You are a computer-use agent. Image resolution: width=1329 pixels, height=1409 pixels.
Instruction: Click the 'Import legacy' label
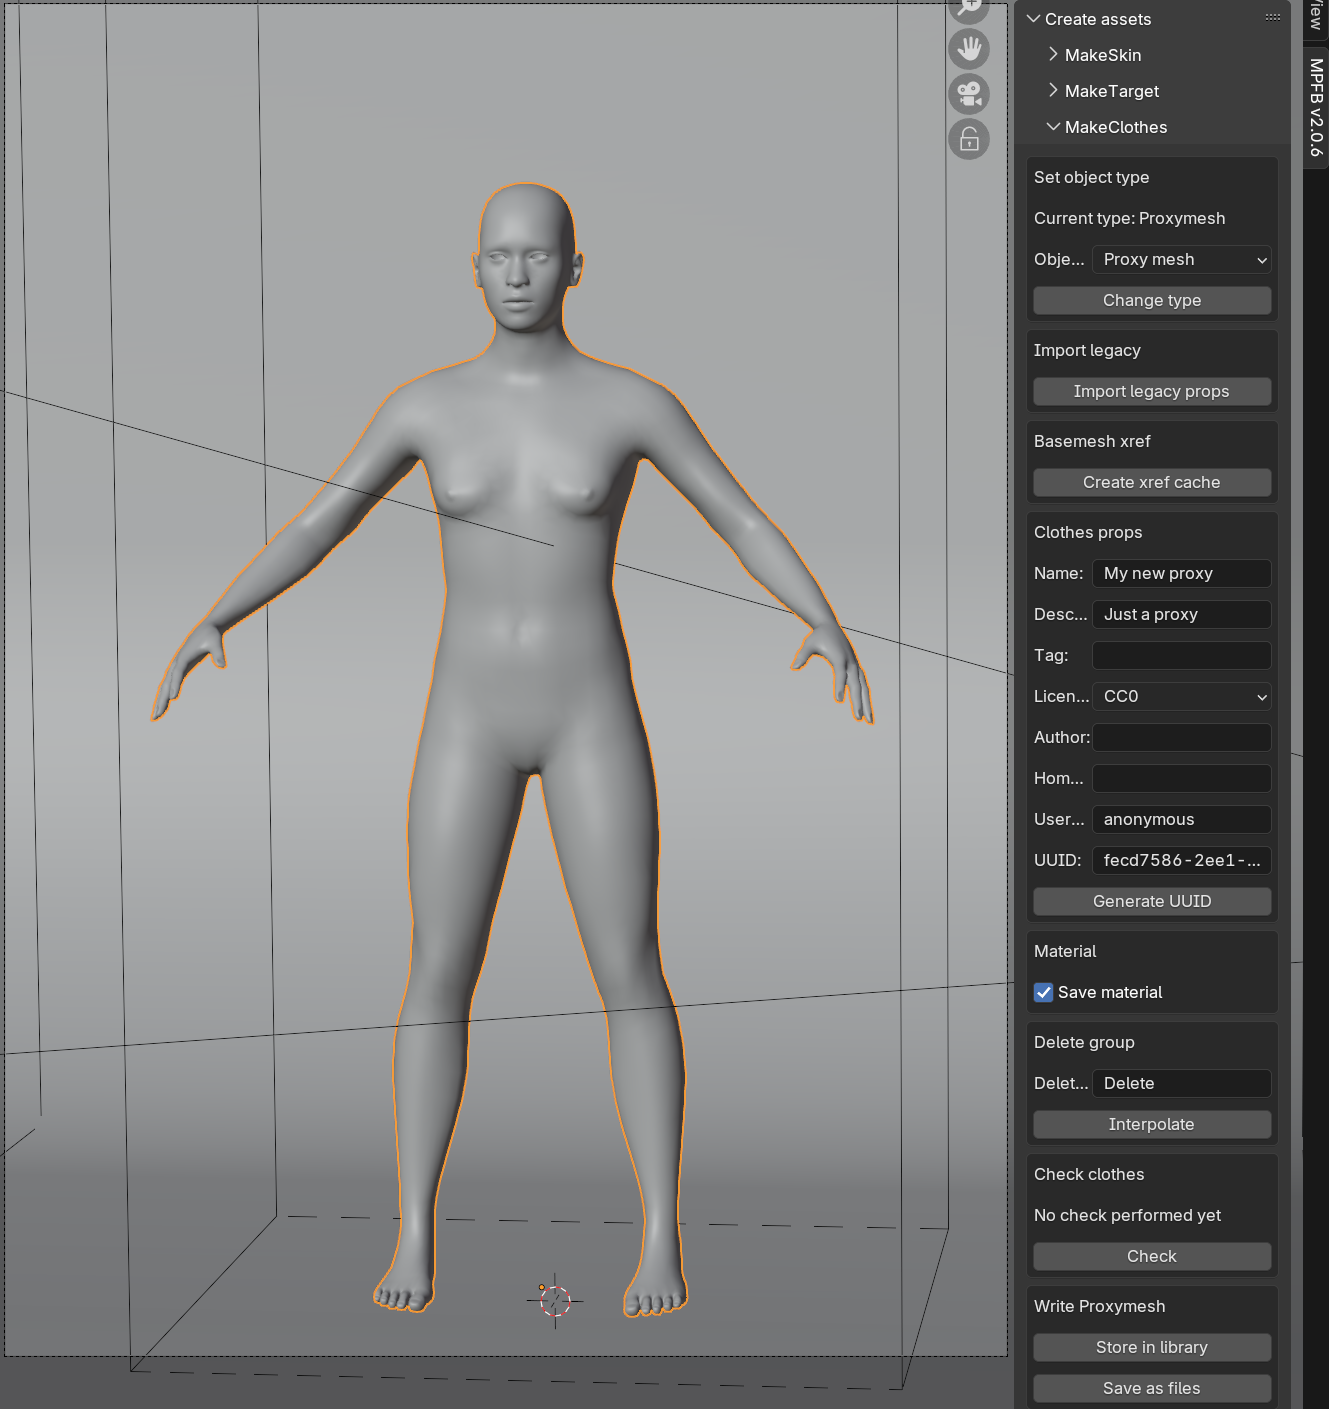coord(1087,350)
